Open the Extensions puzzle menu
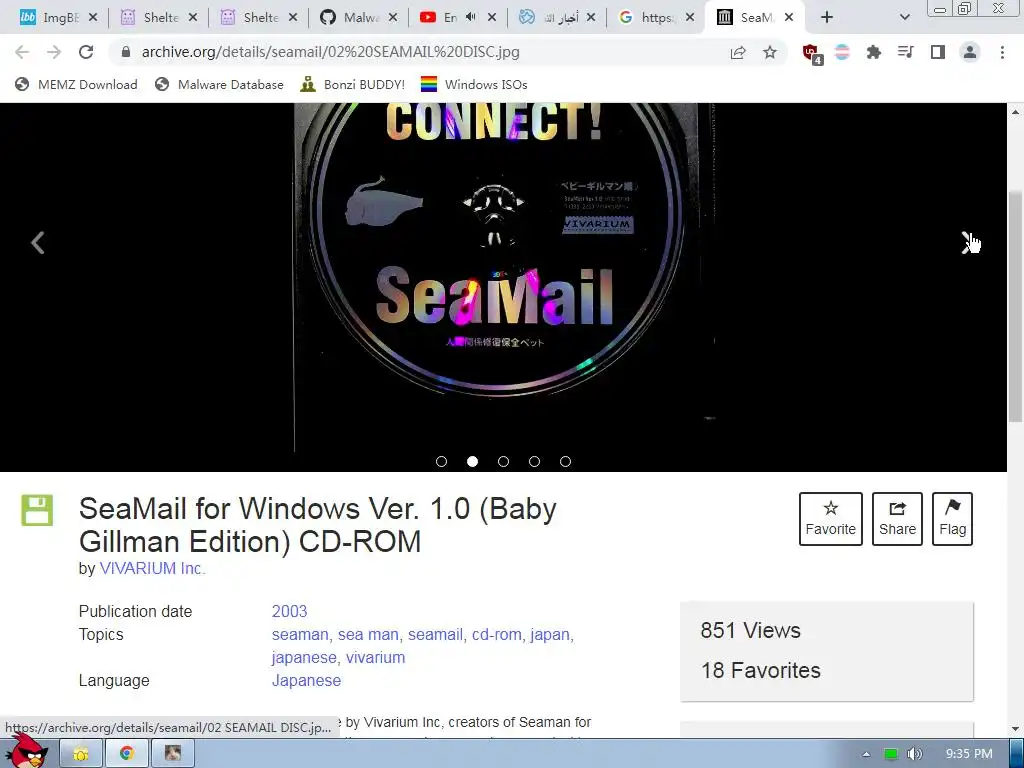This screenshot has height=768, width=1024. (874, 52)
